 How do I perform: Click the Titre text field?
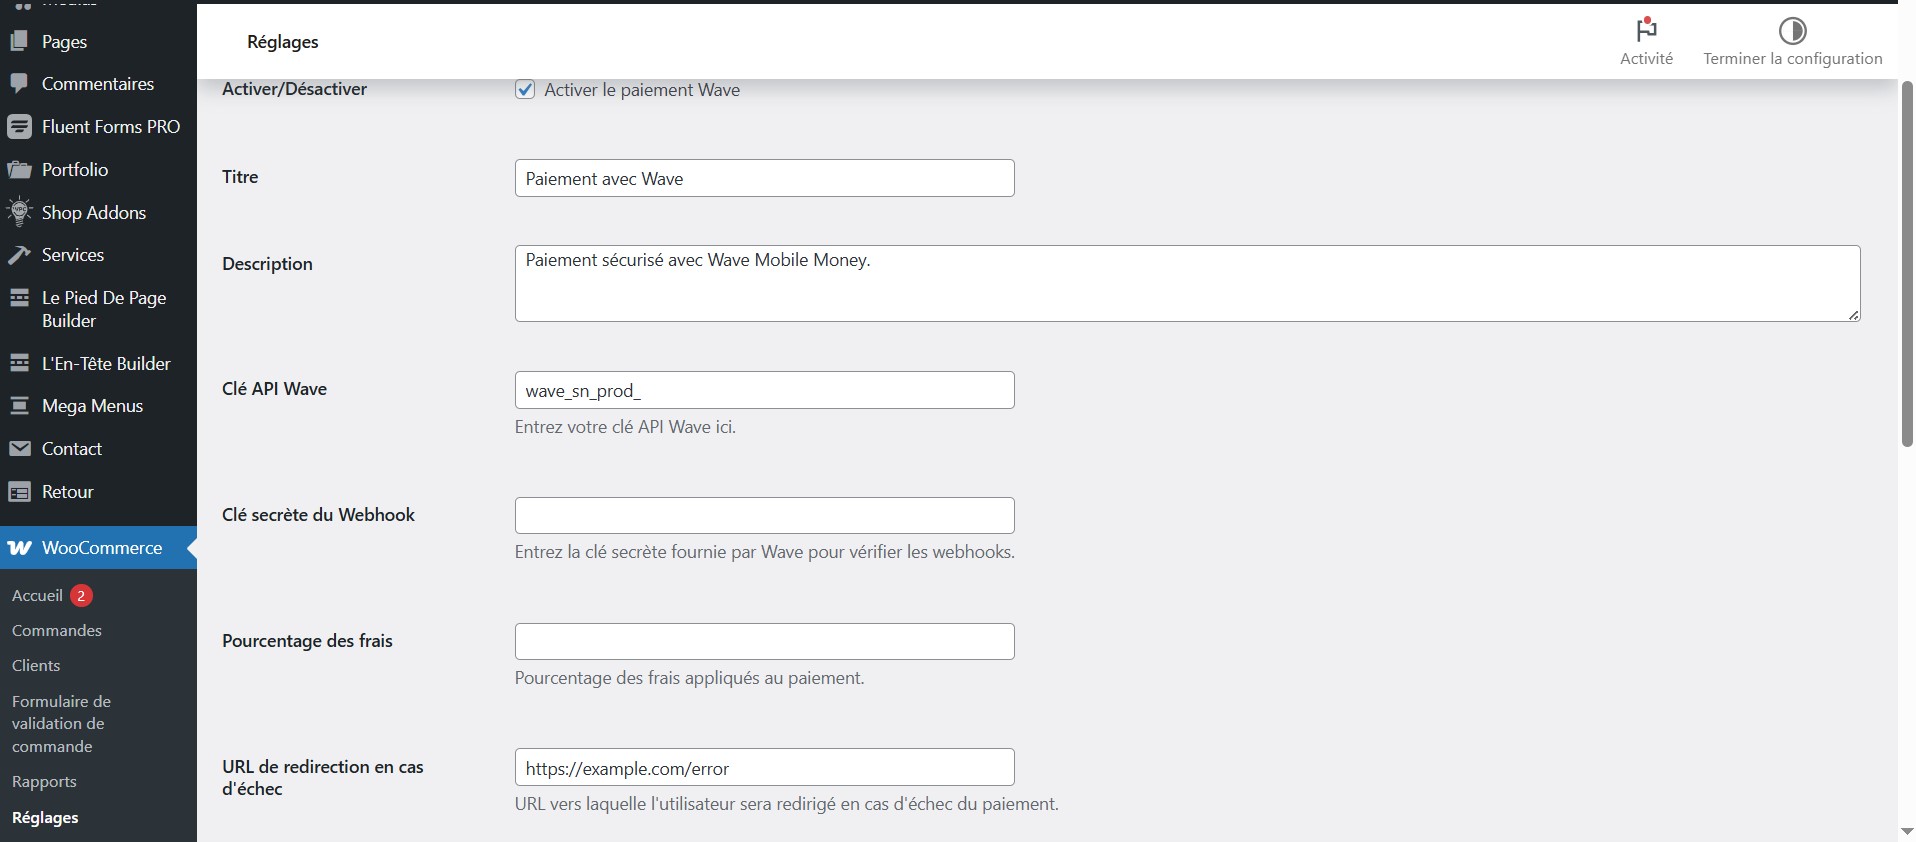pyautogui.click(x=764, y=179)
